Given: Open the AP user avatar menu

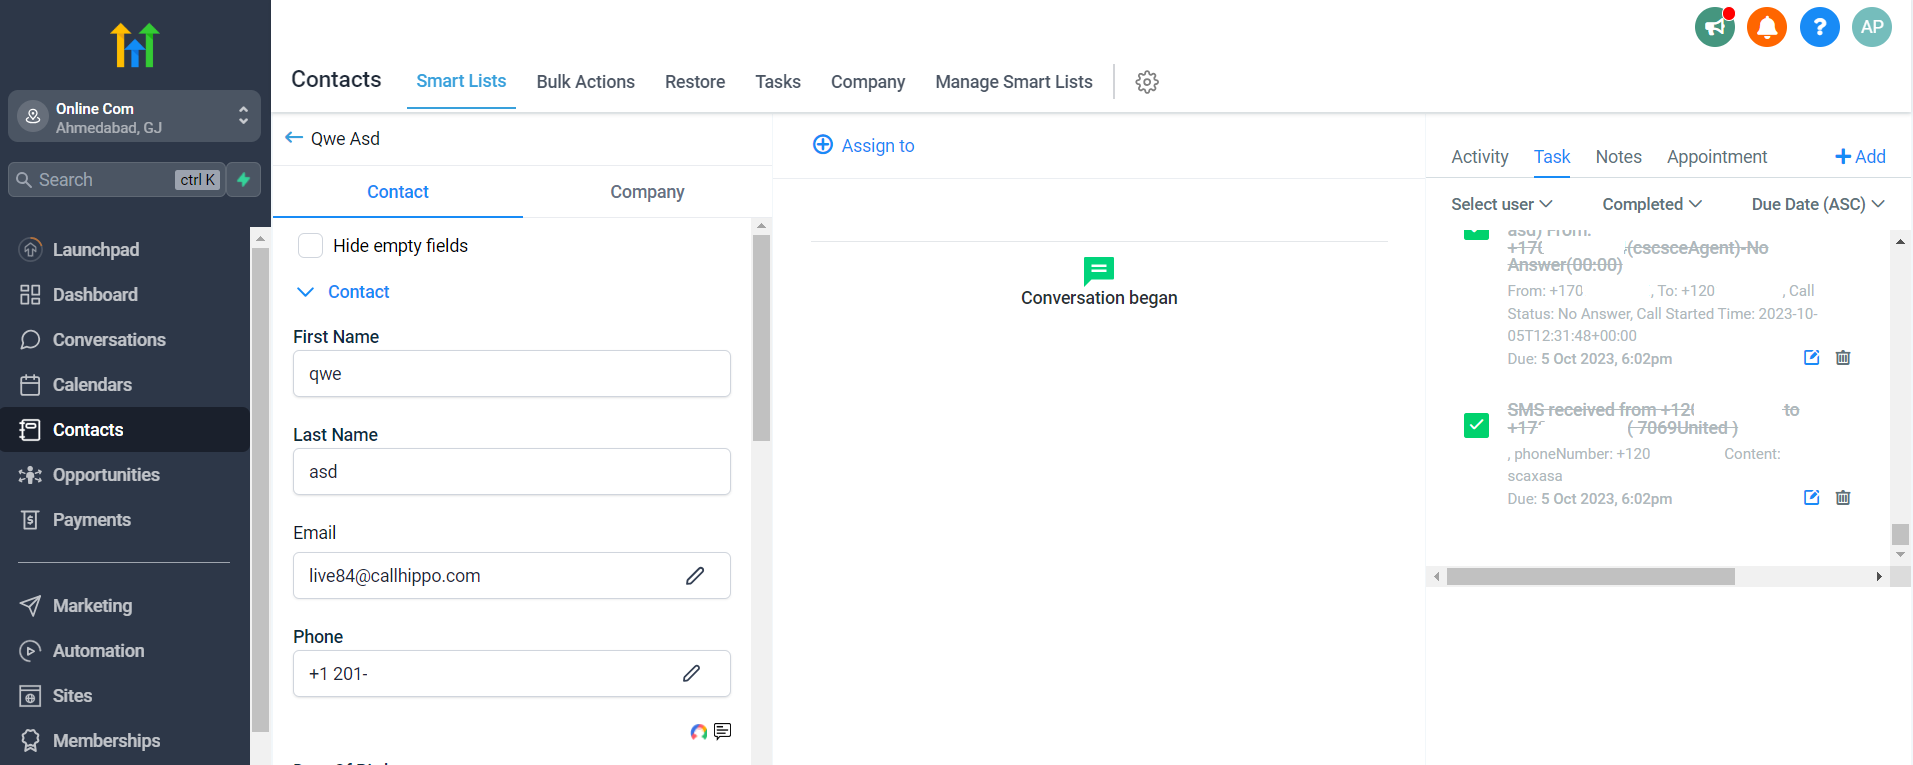Looking at the screenshot, I should pos(1872,27).
